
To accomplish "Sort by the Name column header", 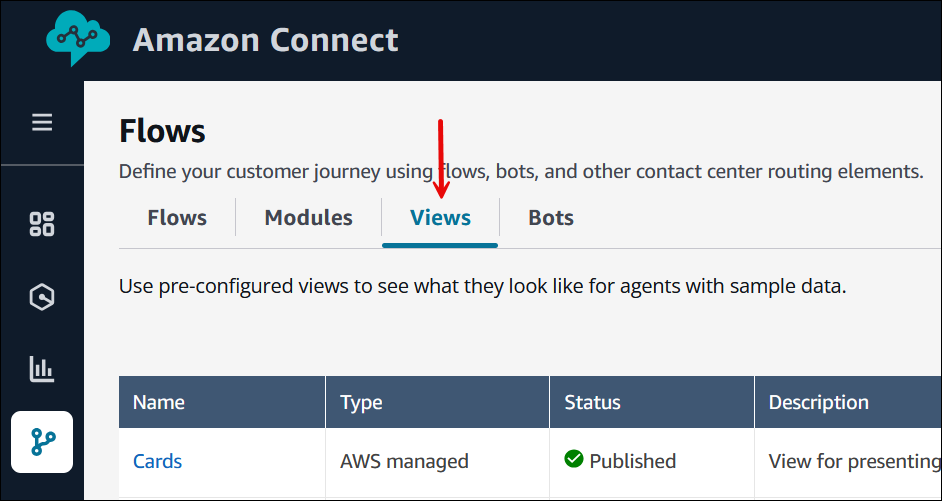I will 159,403.
